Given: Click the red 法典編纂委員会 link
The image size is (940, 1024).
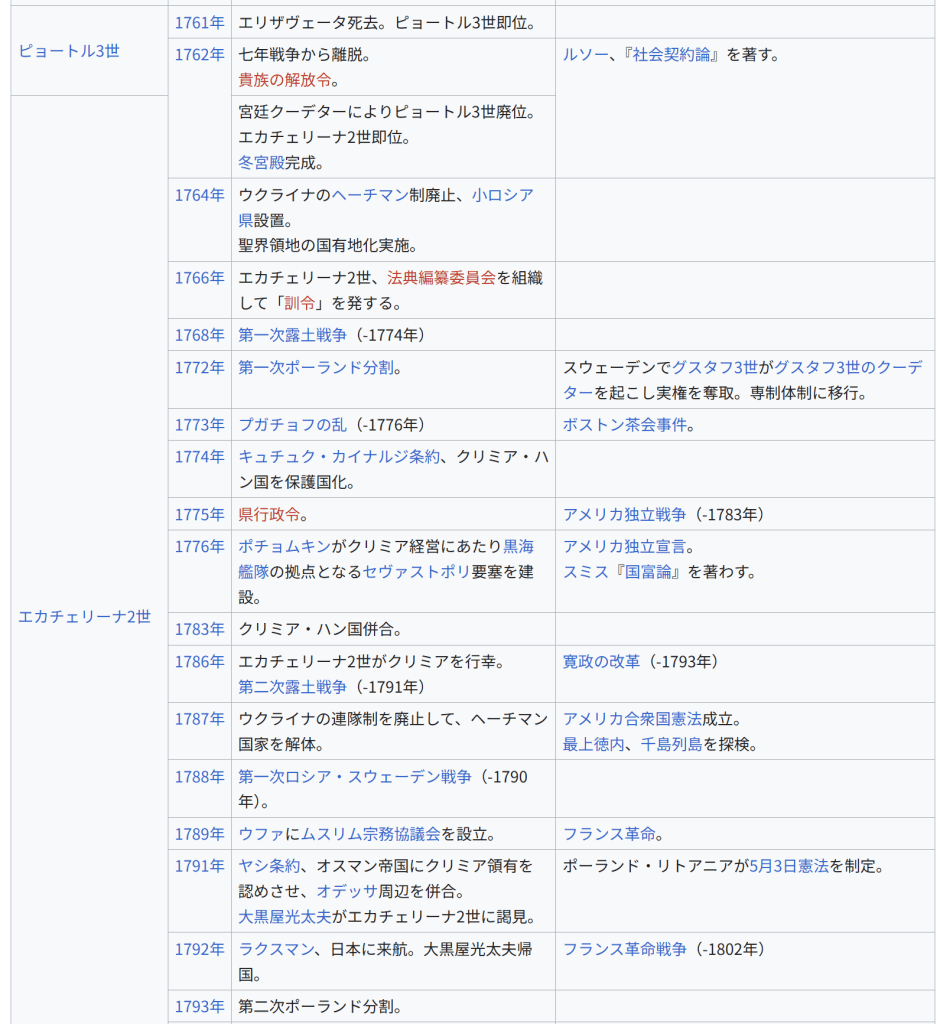Looking at the screenshot, I should [441, 278].
